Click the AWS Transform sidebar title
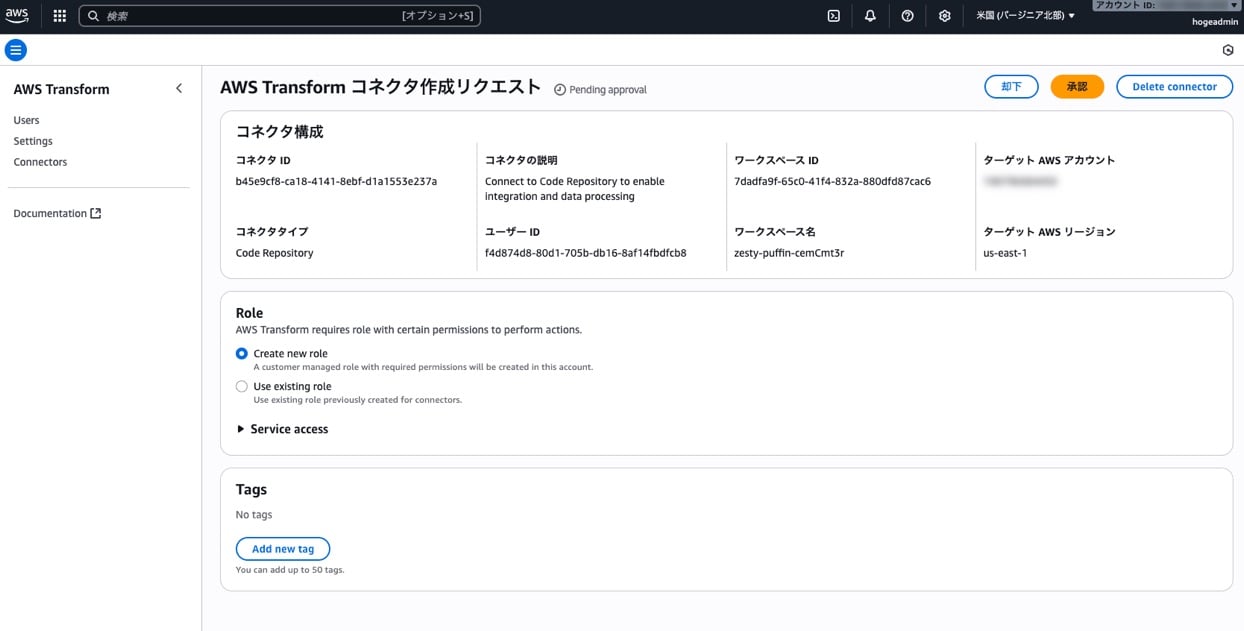 [61, 89]
